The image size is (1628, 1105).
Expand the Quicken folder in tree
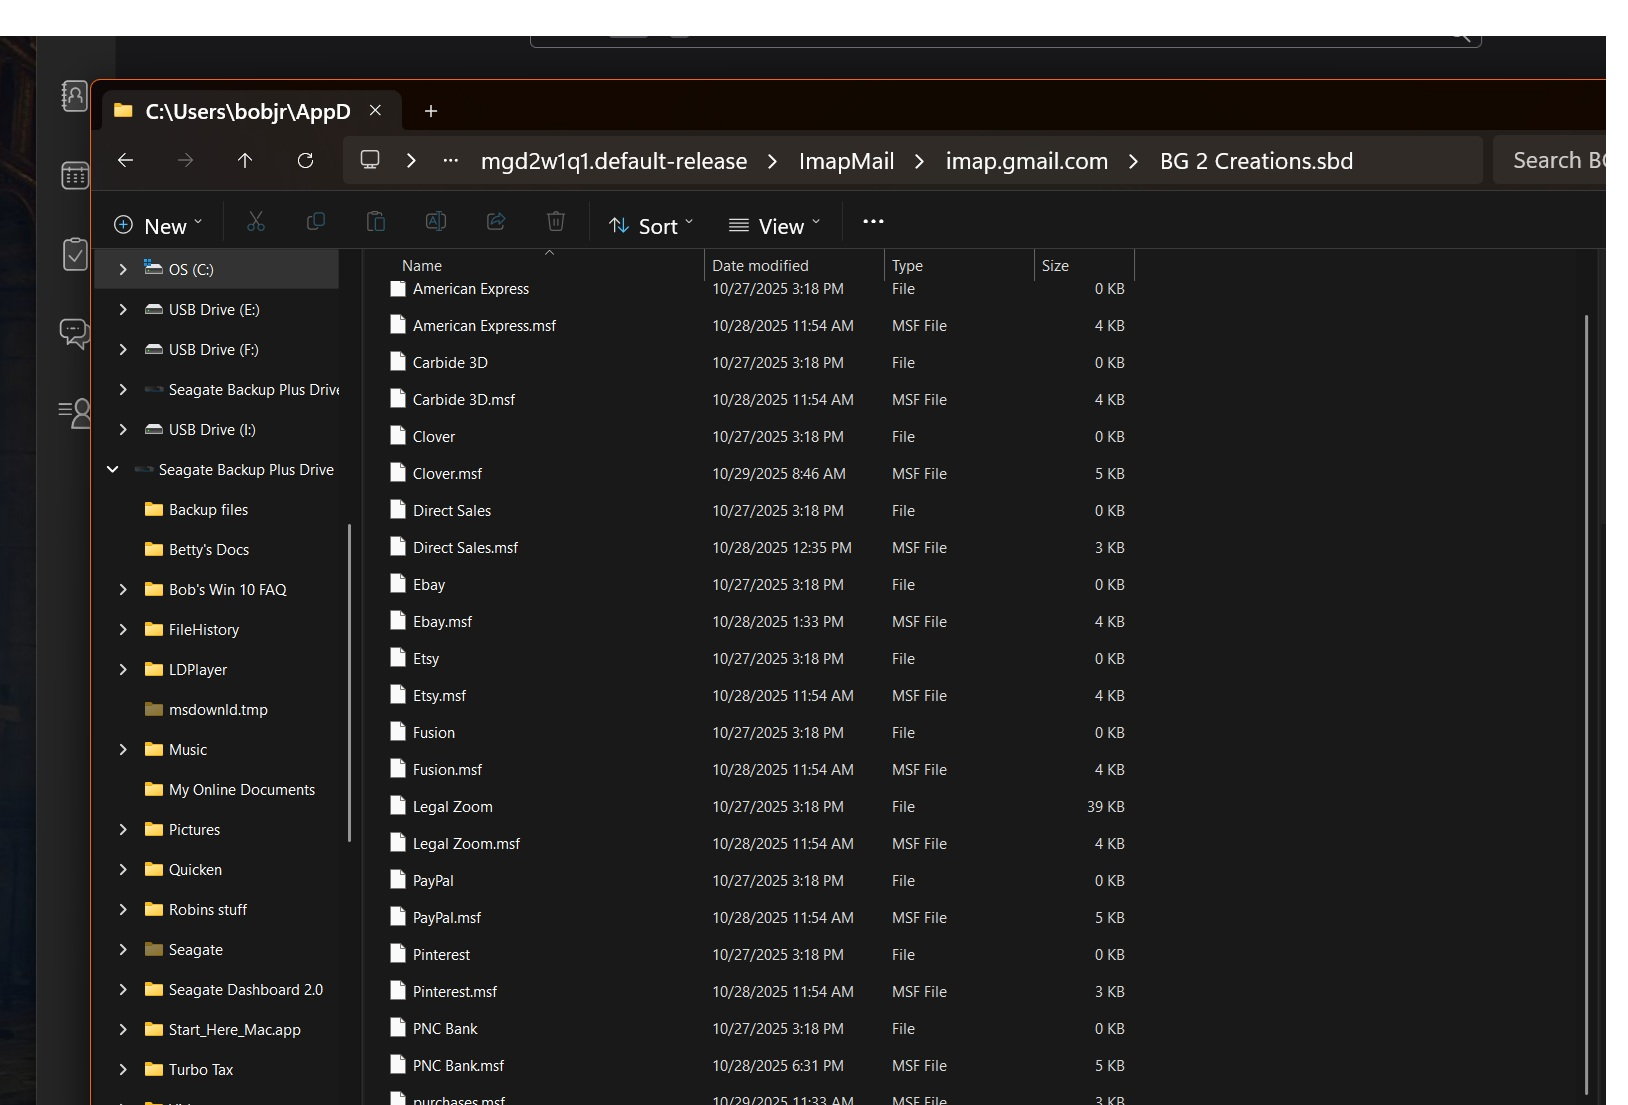[123, 870]
